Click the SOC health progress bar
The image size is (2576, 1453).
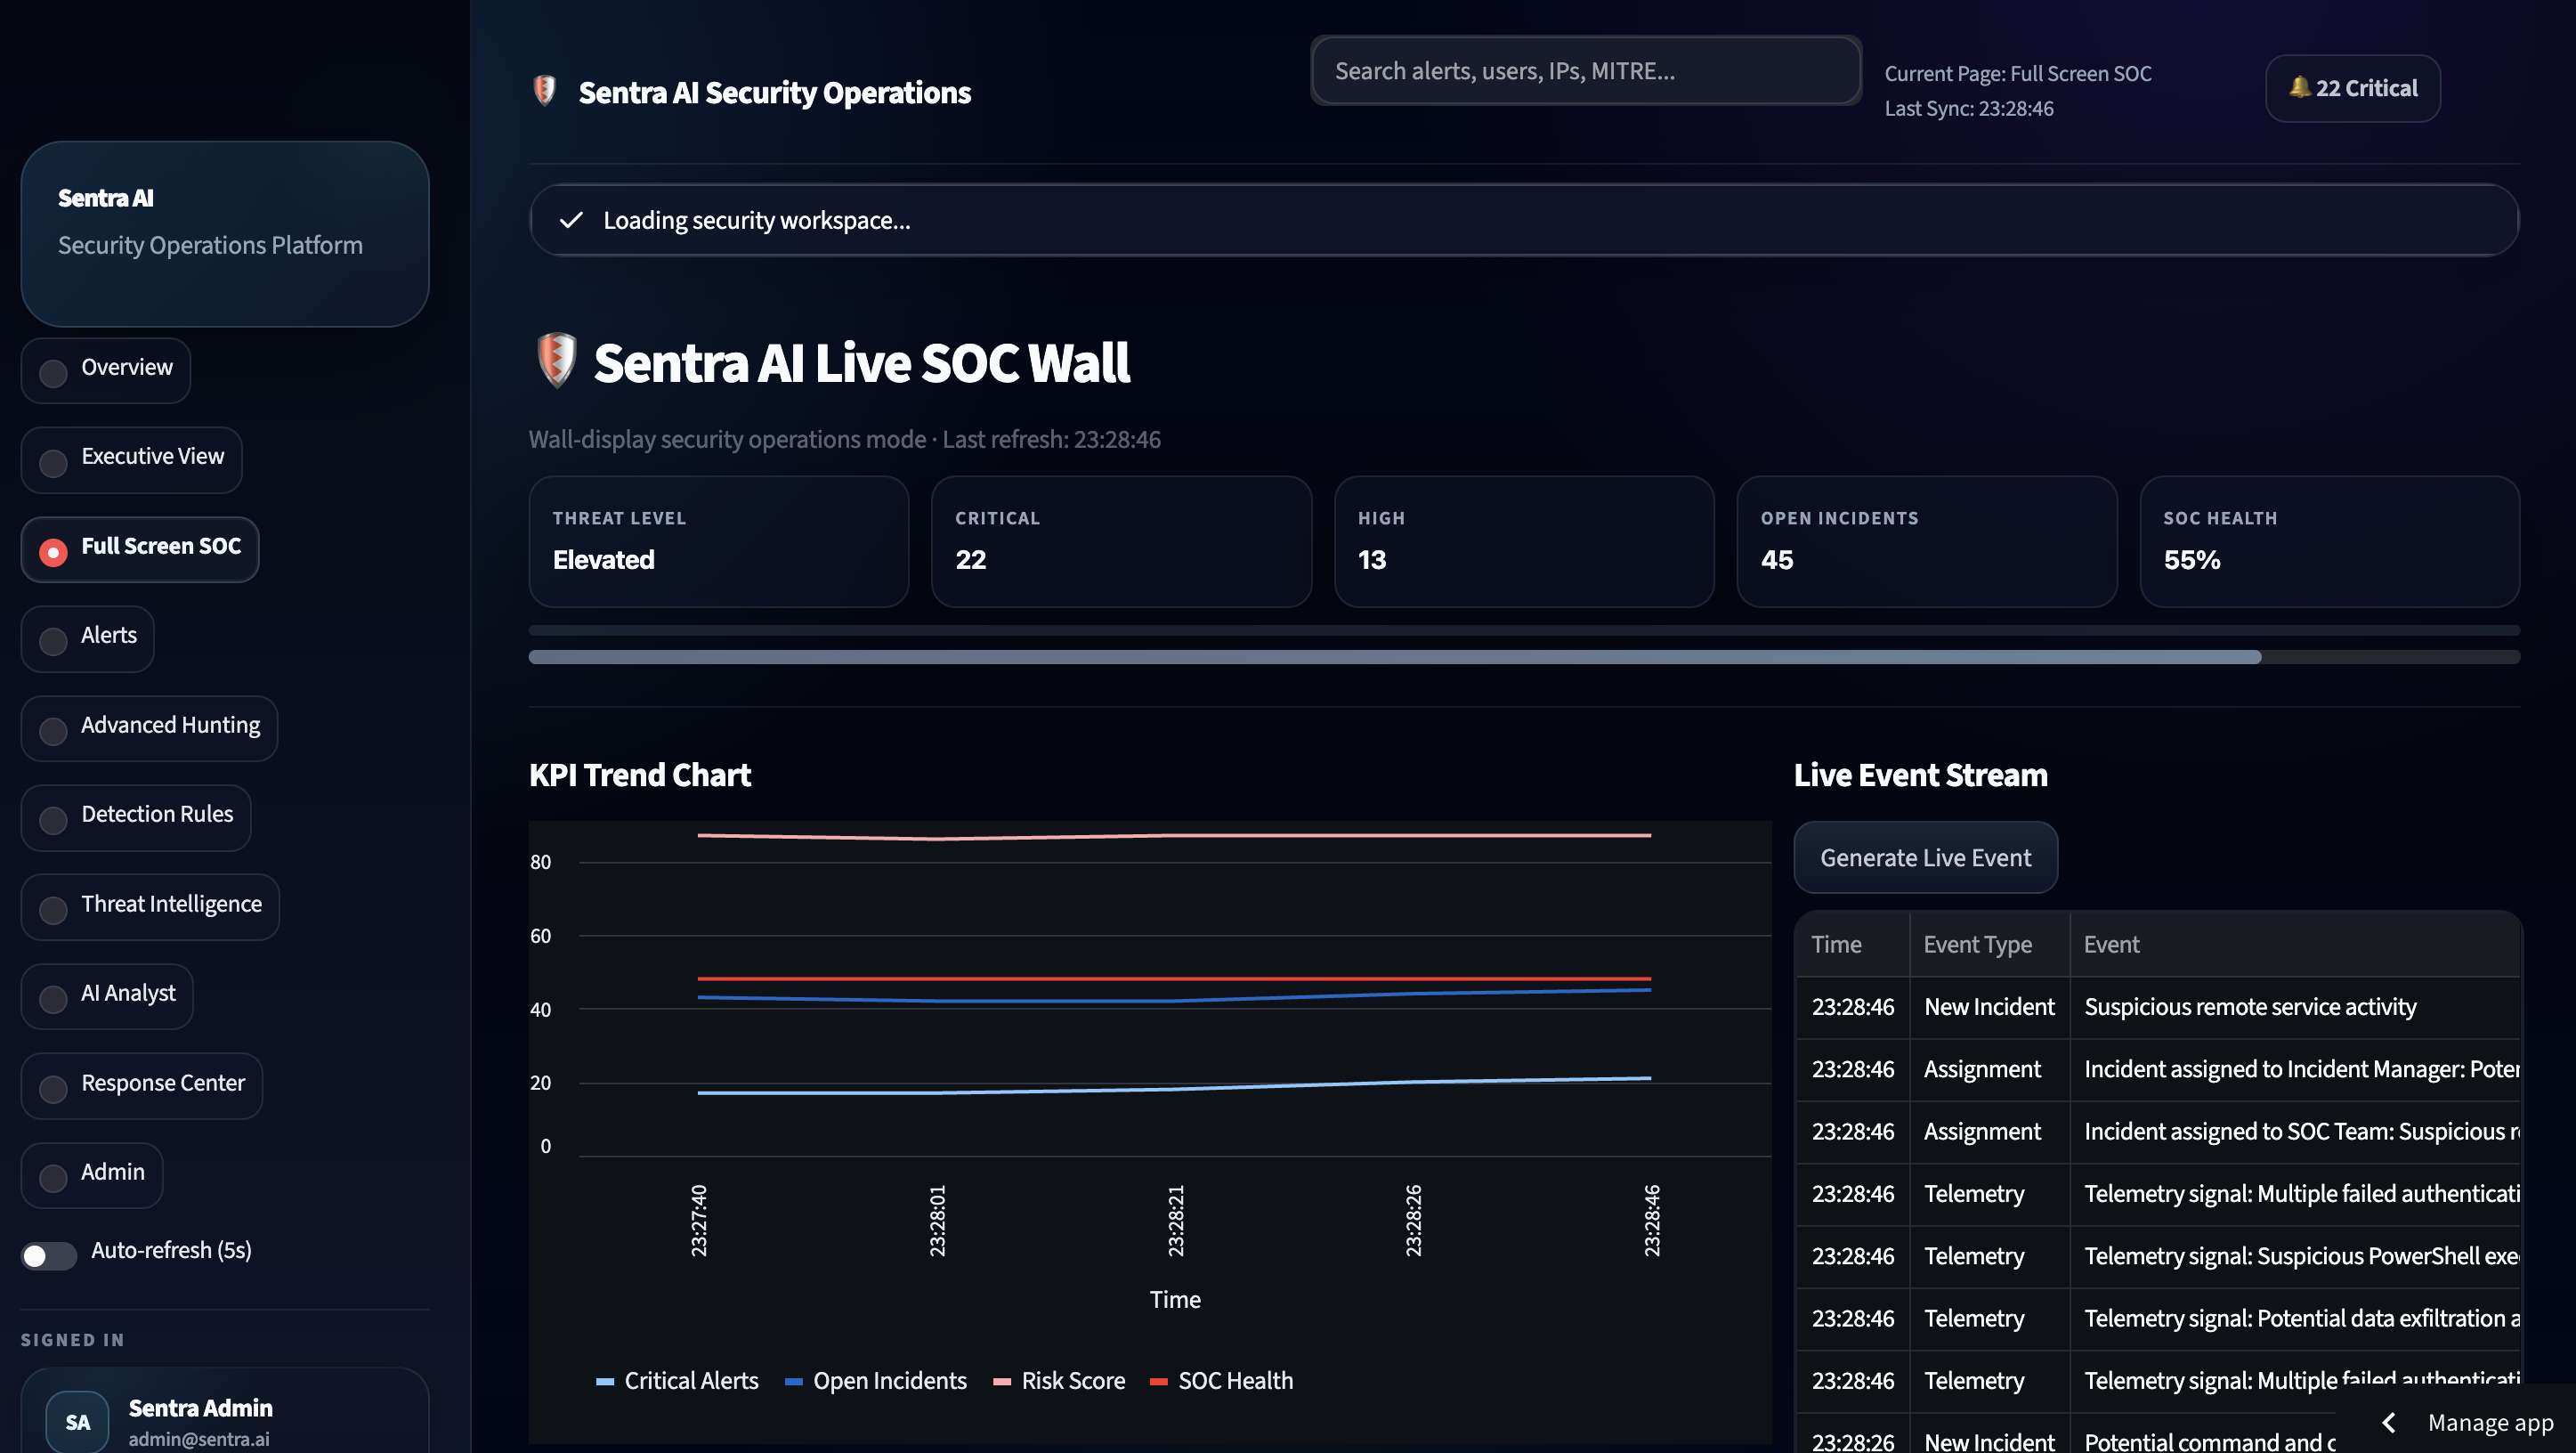(1524, 657)
